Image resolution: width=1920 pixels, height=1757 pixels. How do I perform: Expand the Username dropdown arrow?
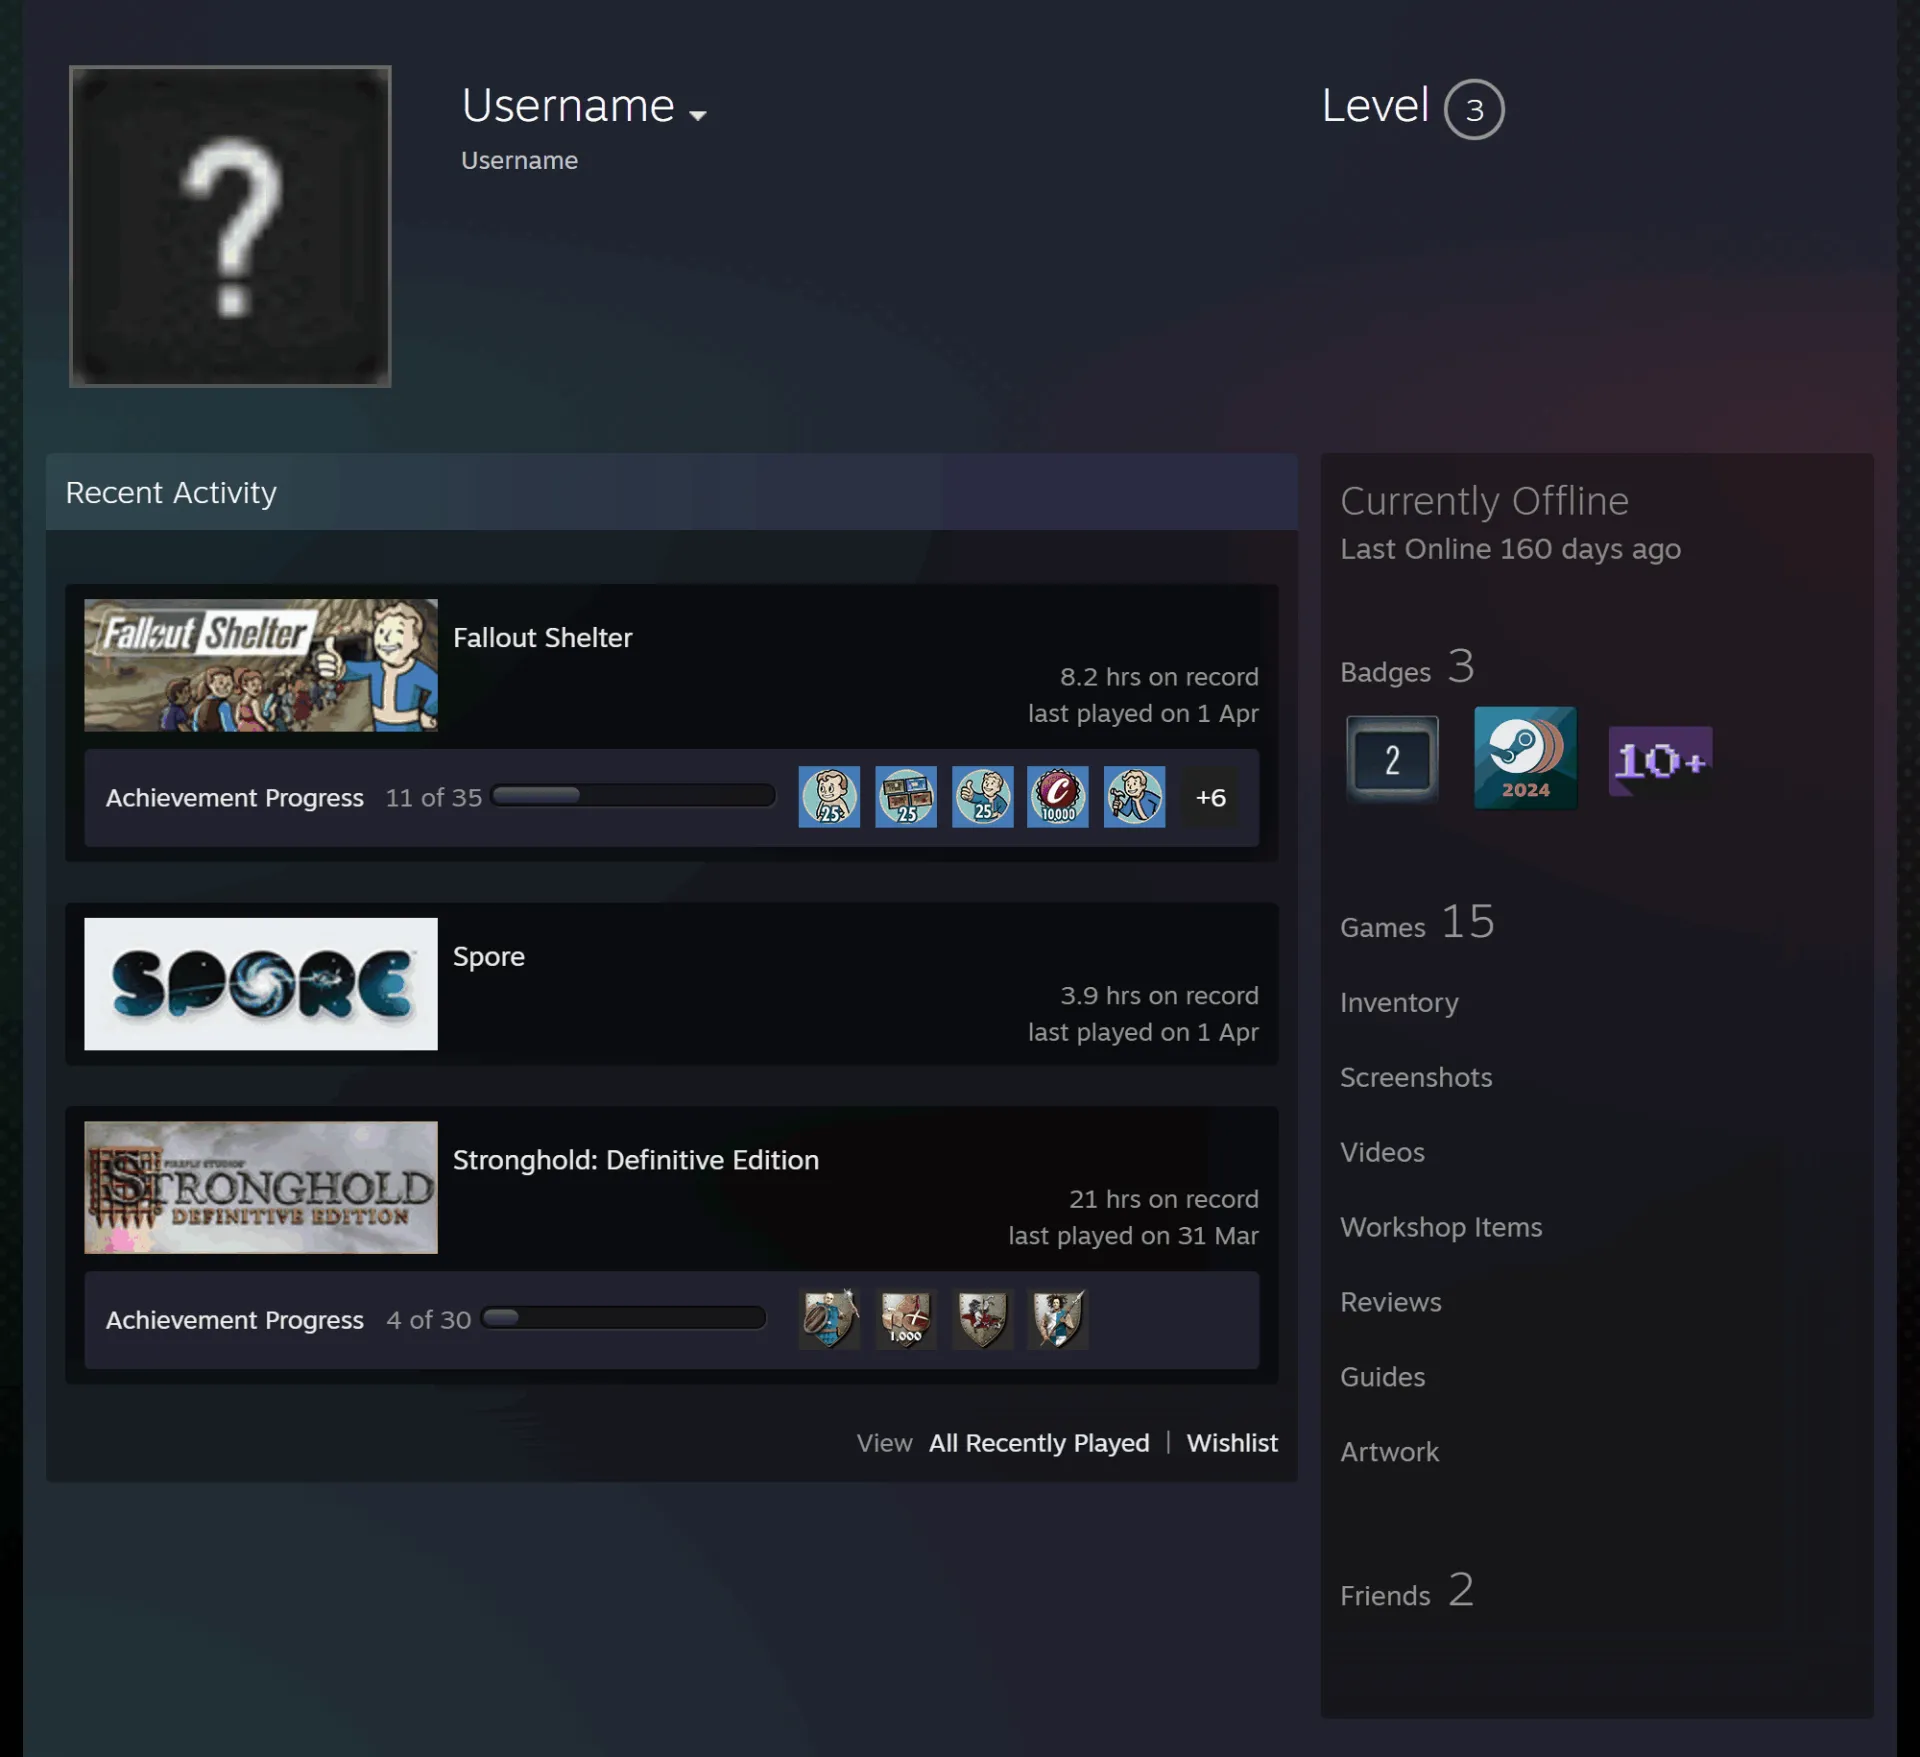(698, 115)
